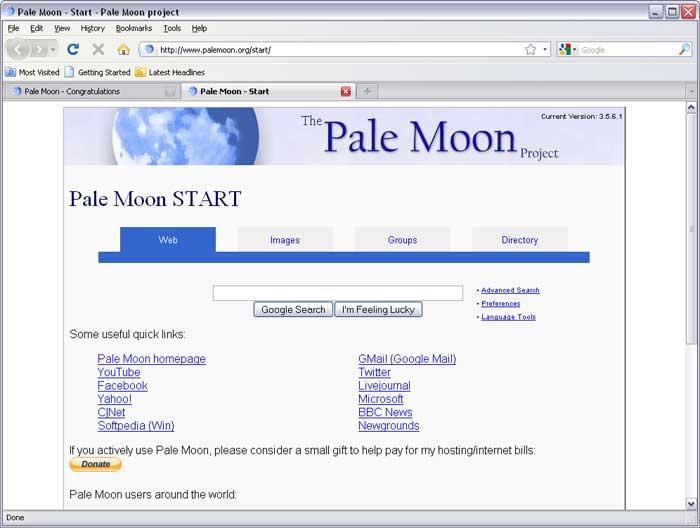Viewport: 700px width, 528px height.
Task: Switch to Pale Moon - Congratulations tab
Action: (x=92, y=91)
